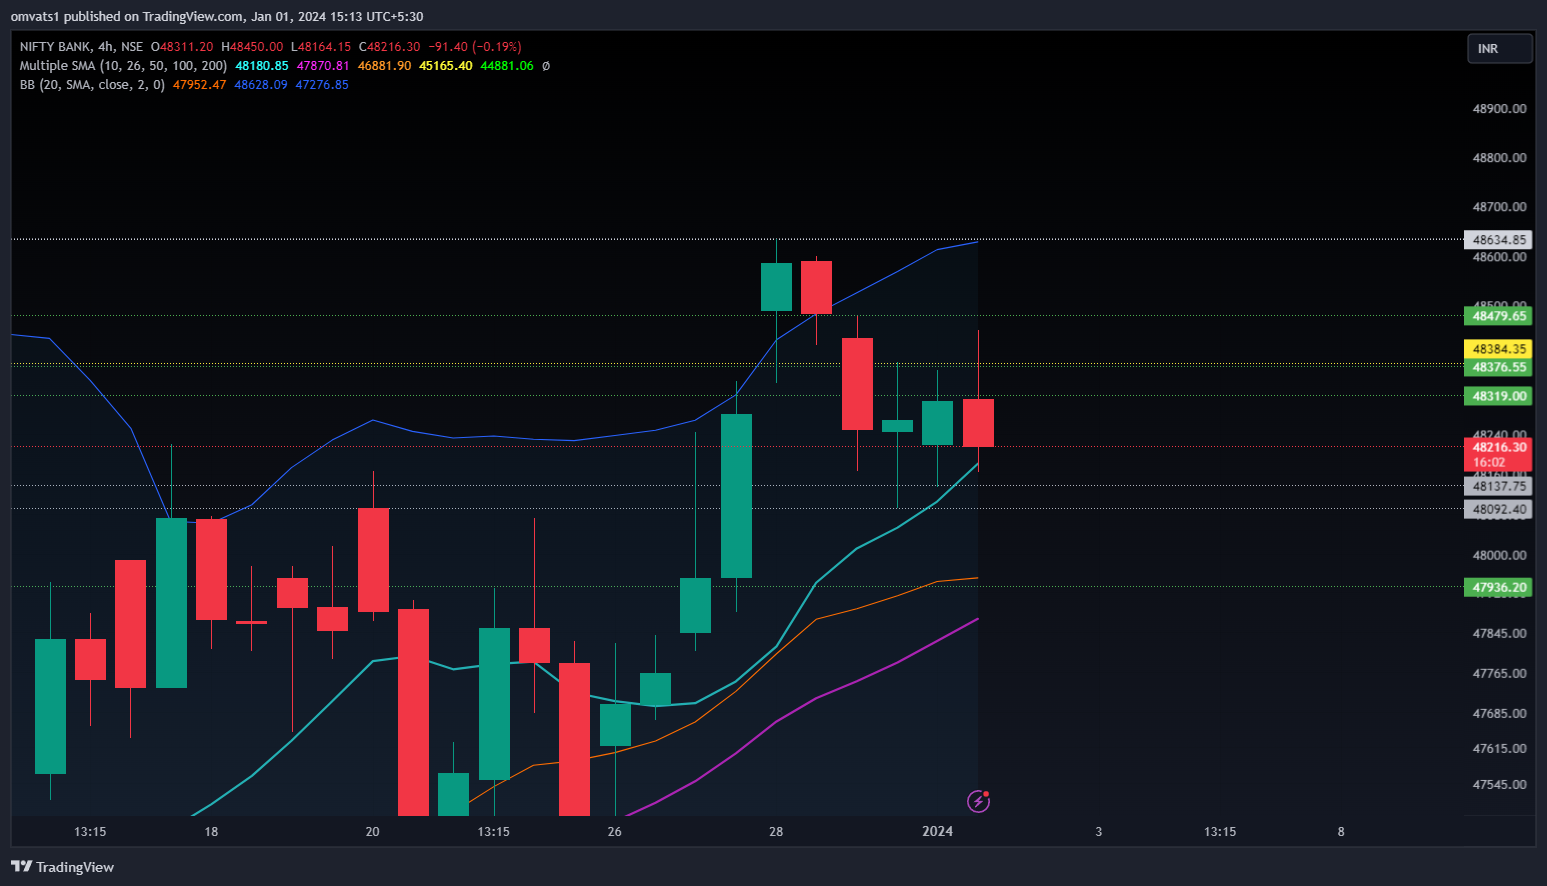The image size is (1547, 886).
Task: Click date 20 on the time axis
Action: pyautogui.click(x=373, y=832)
